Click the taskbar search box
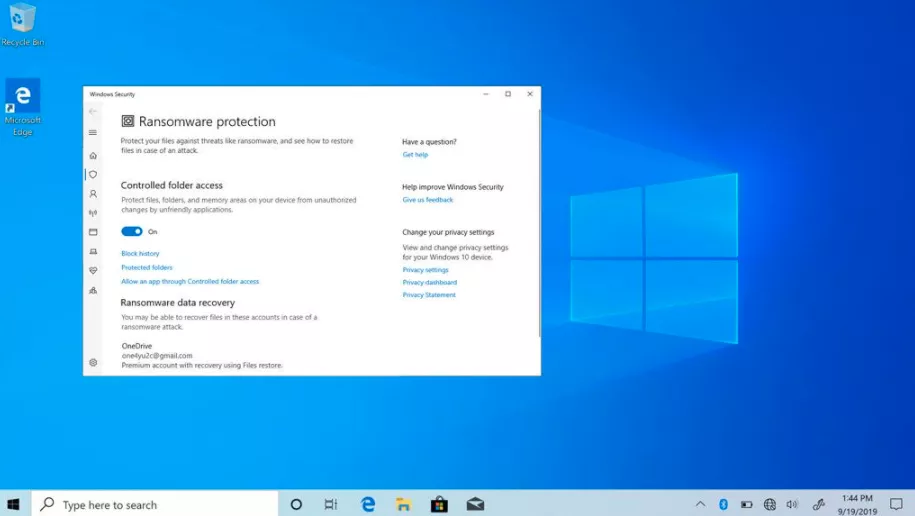Image resolution: width=915 pixels, height=516 pixels. tap(155, 504)
